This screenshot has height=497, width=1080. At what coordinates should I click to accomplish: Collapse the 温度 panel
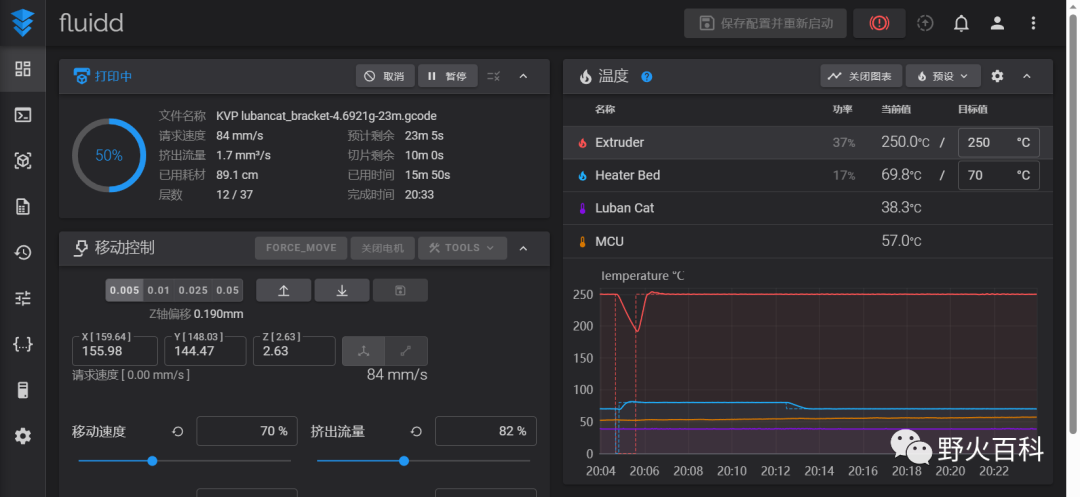[1027, 76]
